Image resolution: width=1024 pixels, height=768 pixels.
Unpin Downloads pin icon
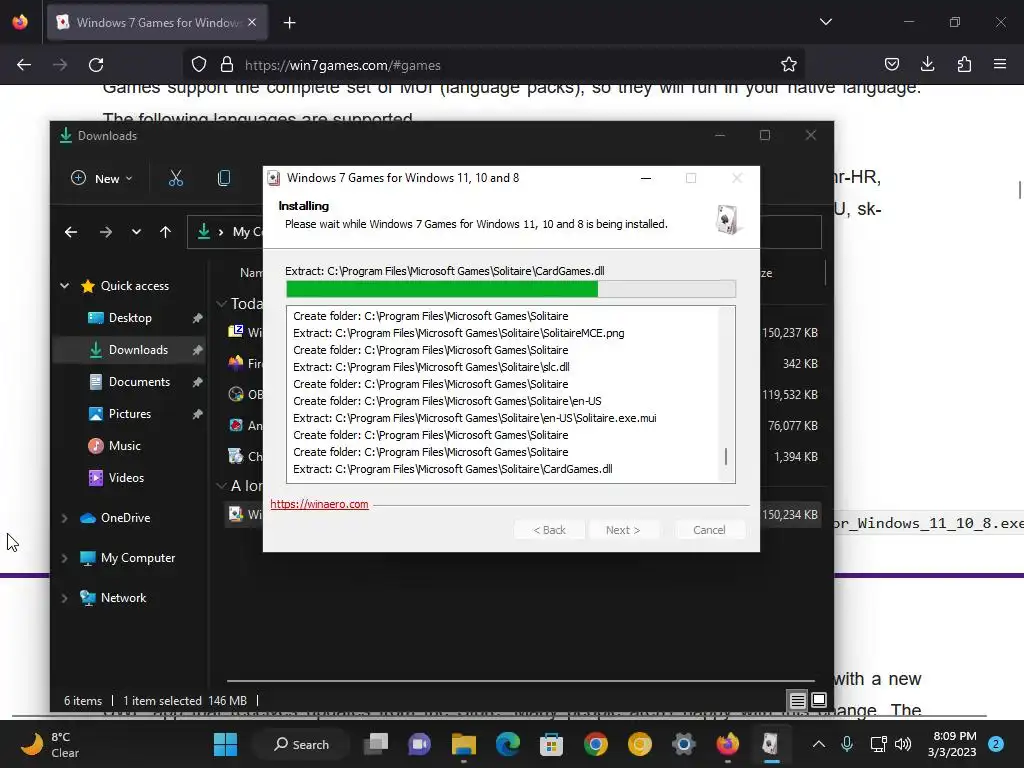pyautogui.click(x=197, y=350)
